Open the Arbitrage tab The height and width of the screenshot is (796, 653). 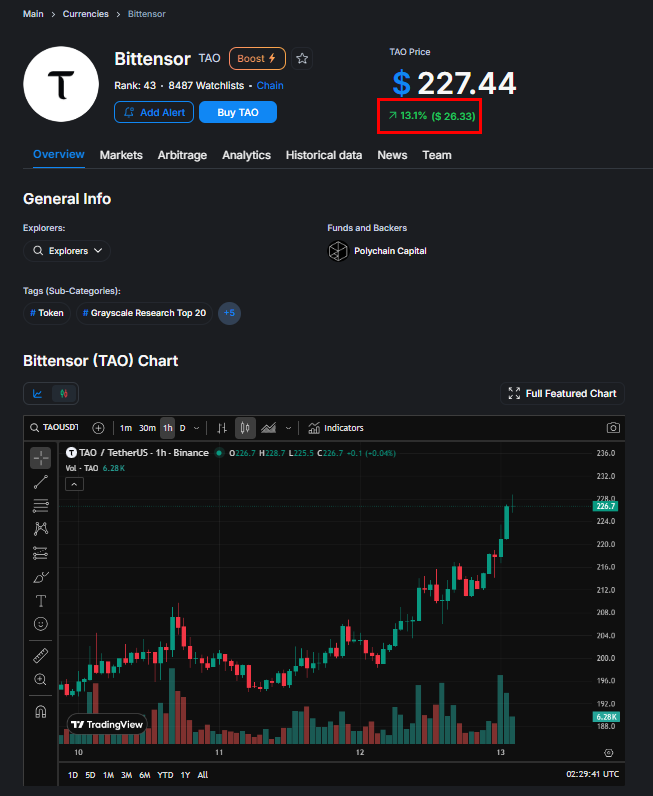tap(182, 155)
